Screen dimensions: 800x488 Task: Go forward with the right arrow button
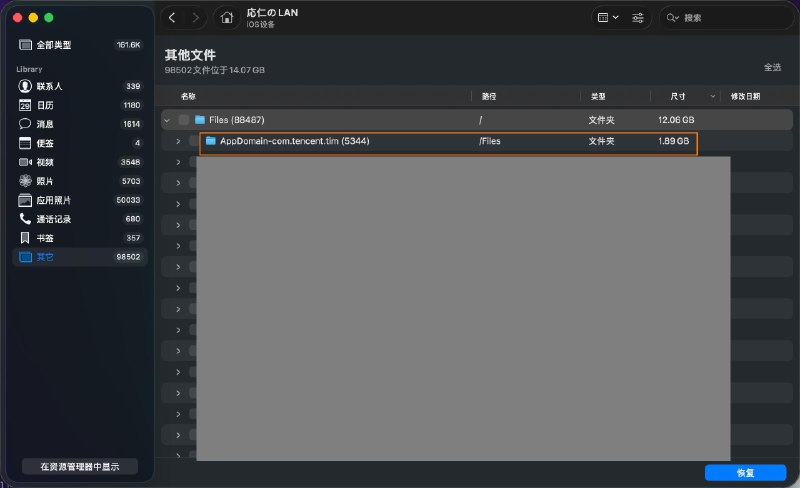click(195, 18)
